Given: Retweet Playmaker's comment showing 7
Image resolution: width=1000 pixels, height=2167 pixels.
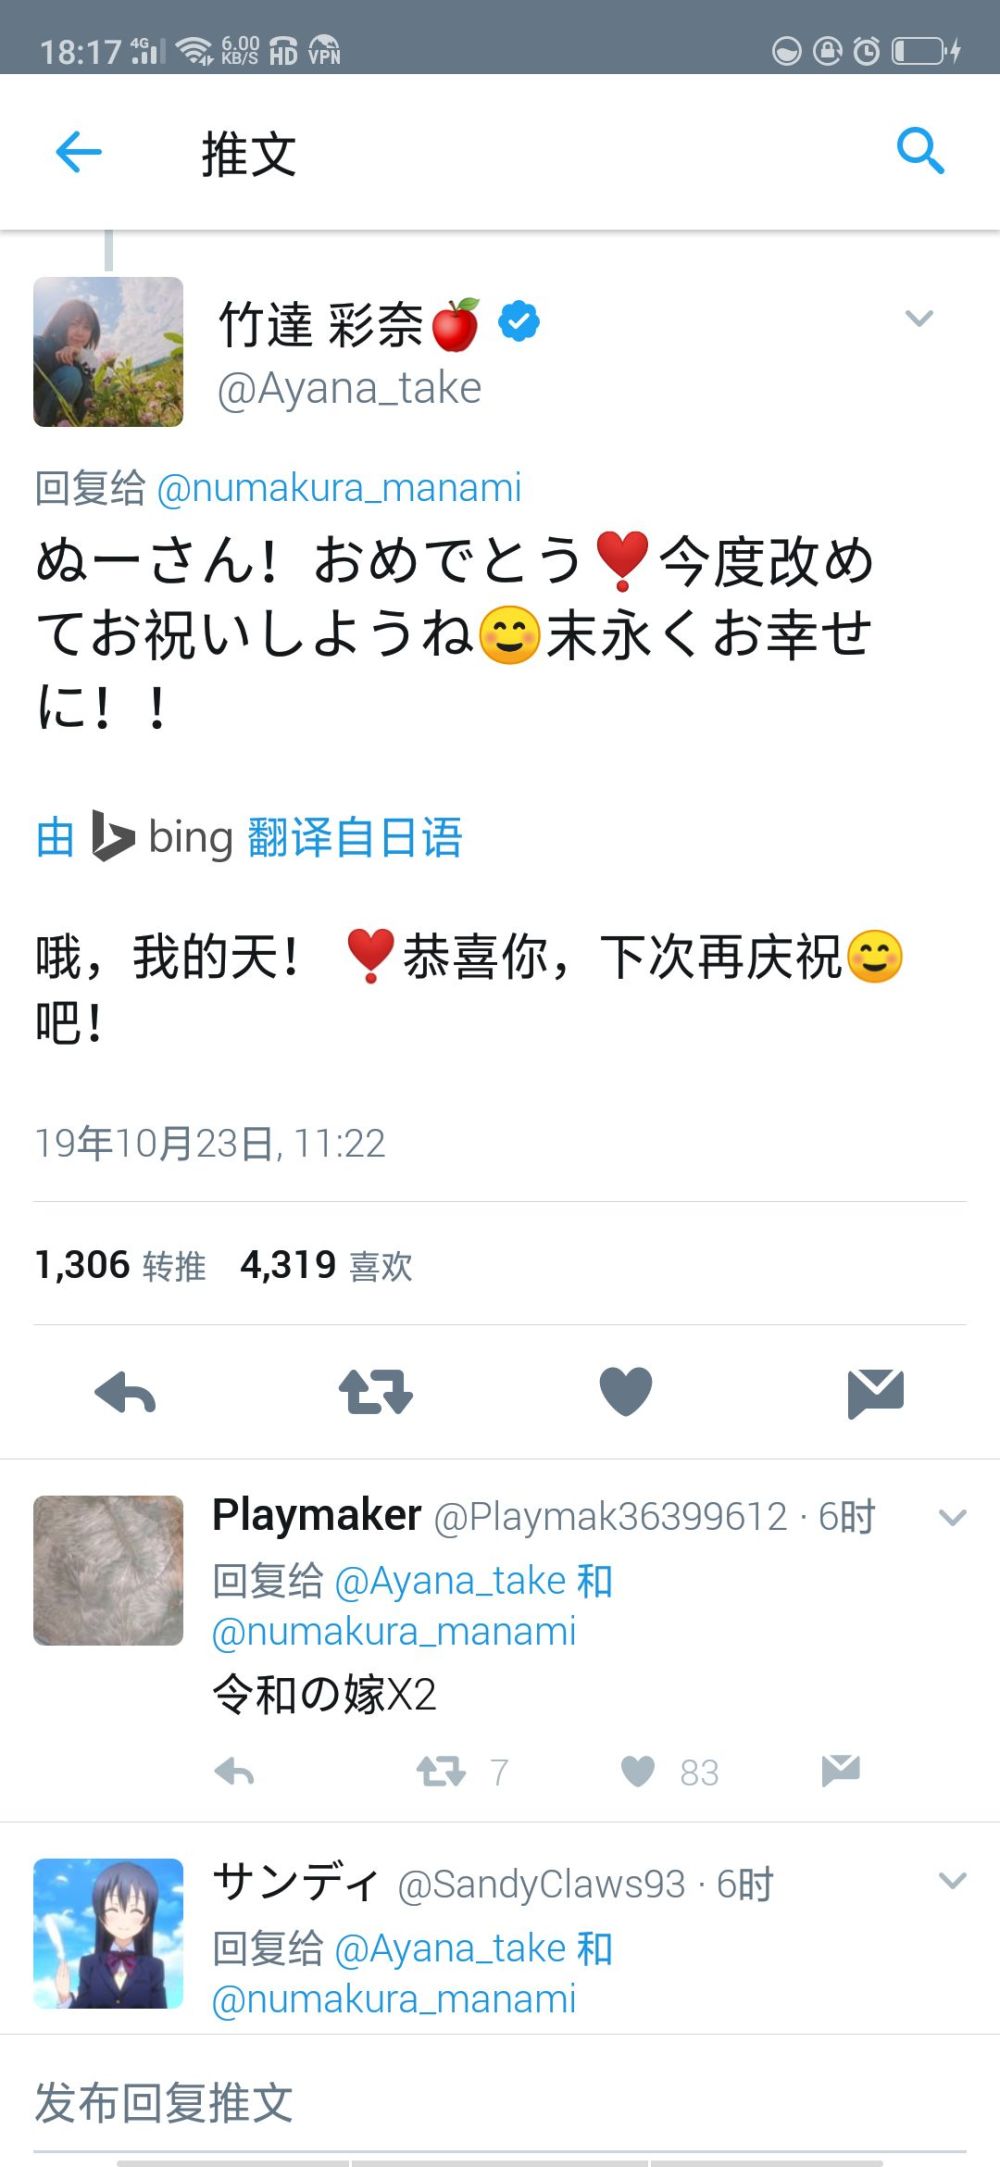Looking at the screenshot, I should click(x=442, y=1772).
